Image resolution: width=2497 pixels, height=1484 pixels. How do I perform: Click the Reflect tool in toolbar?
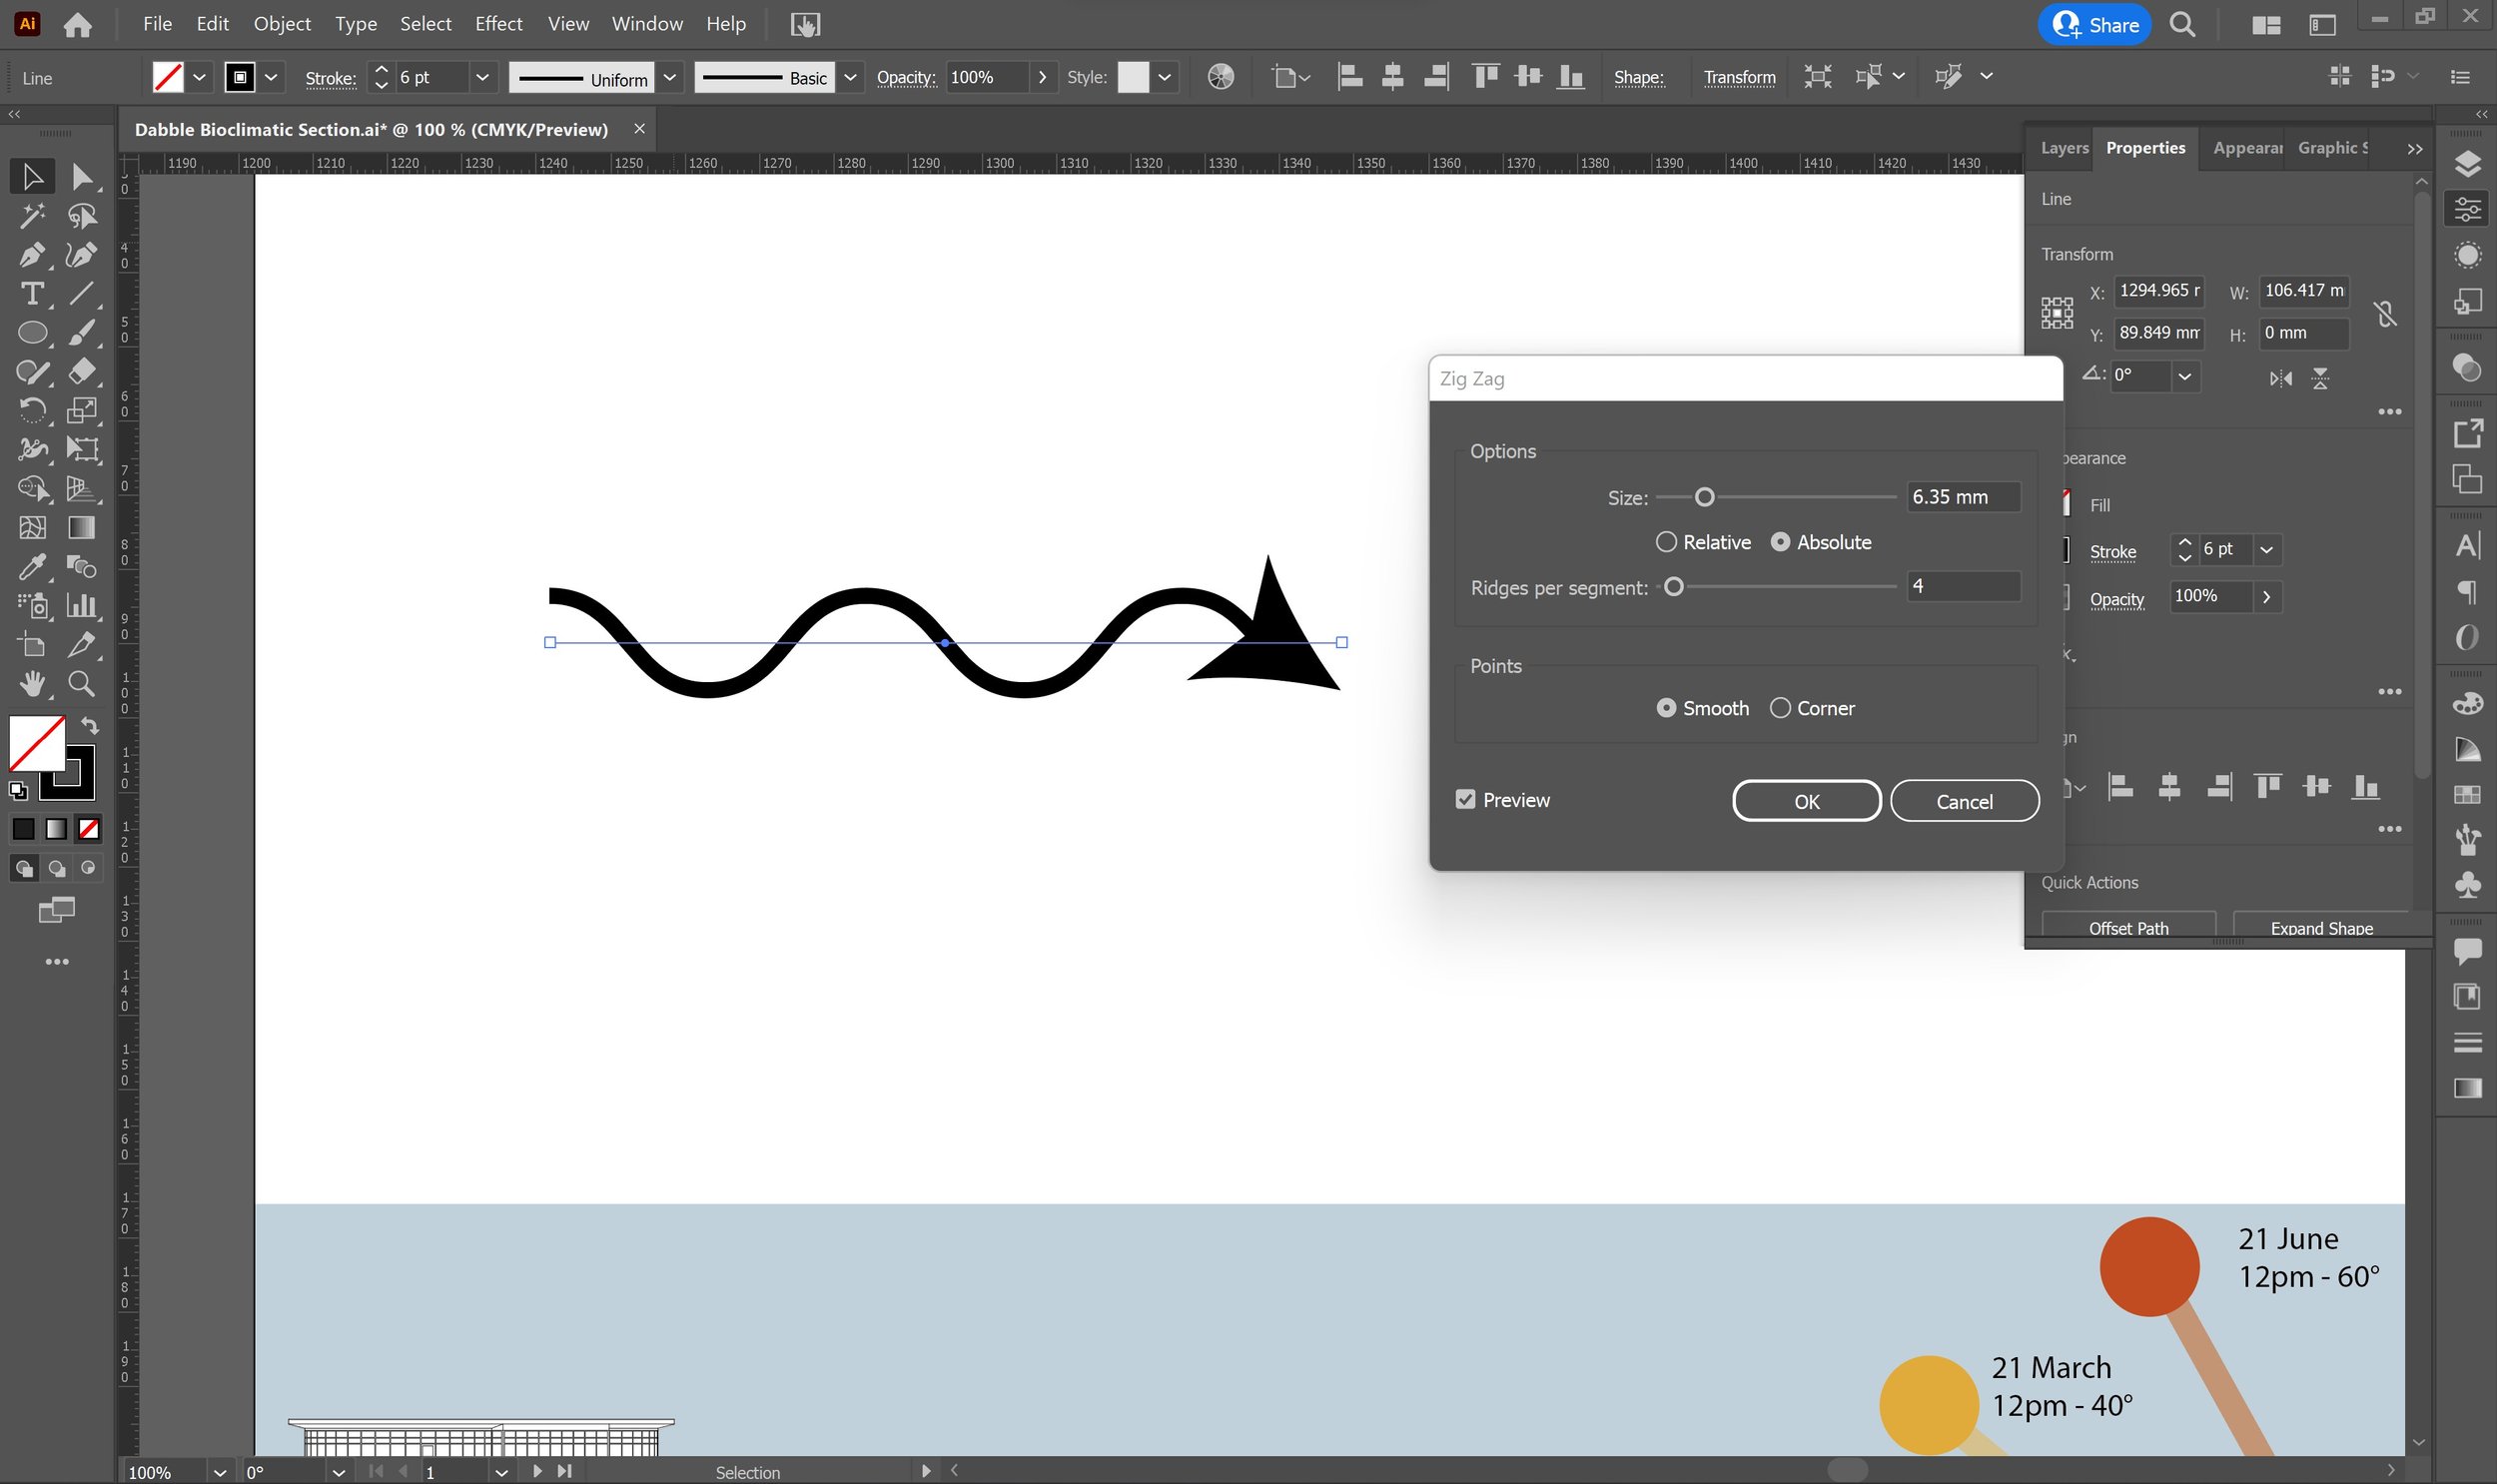[34, 409]
